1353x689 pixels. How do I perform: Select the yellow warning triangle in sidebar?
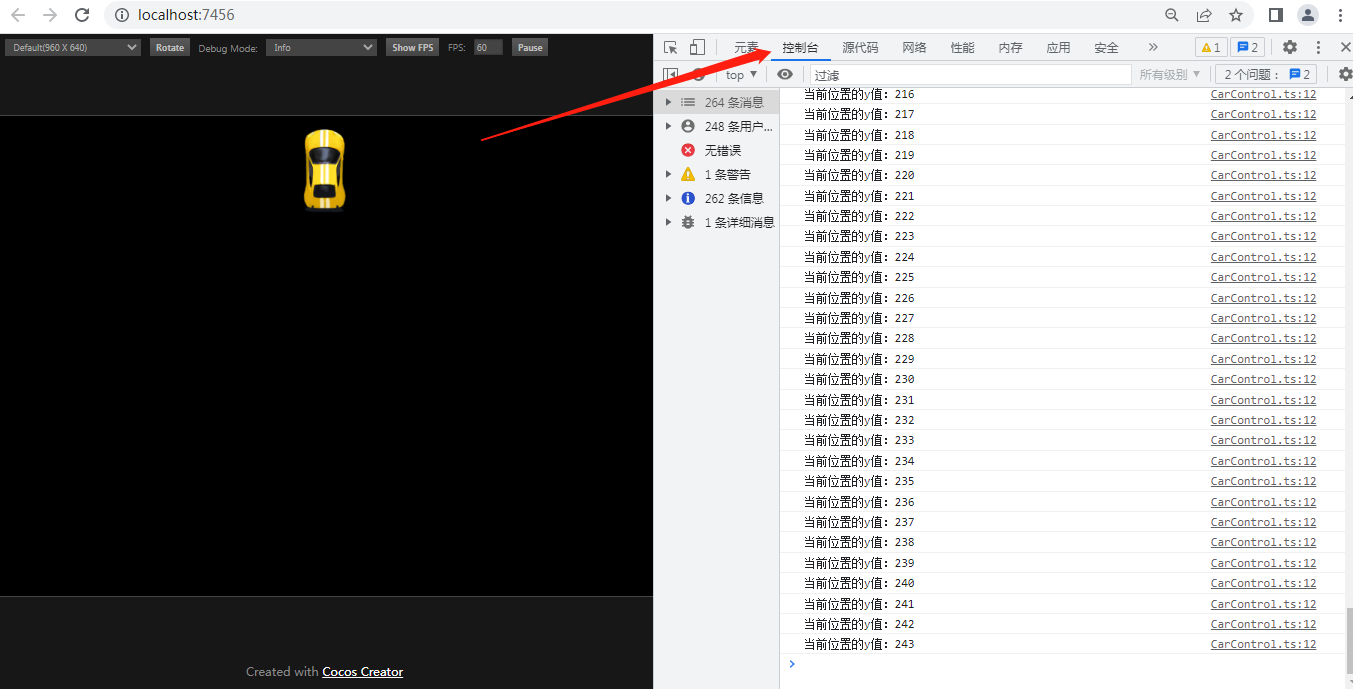tap(688, 174)
